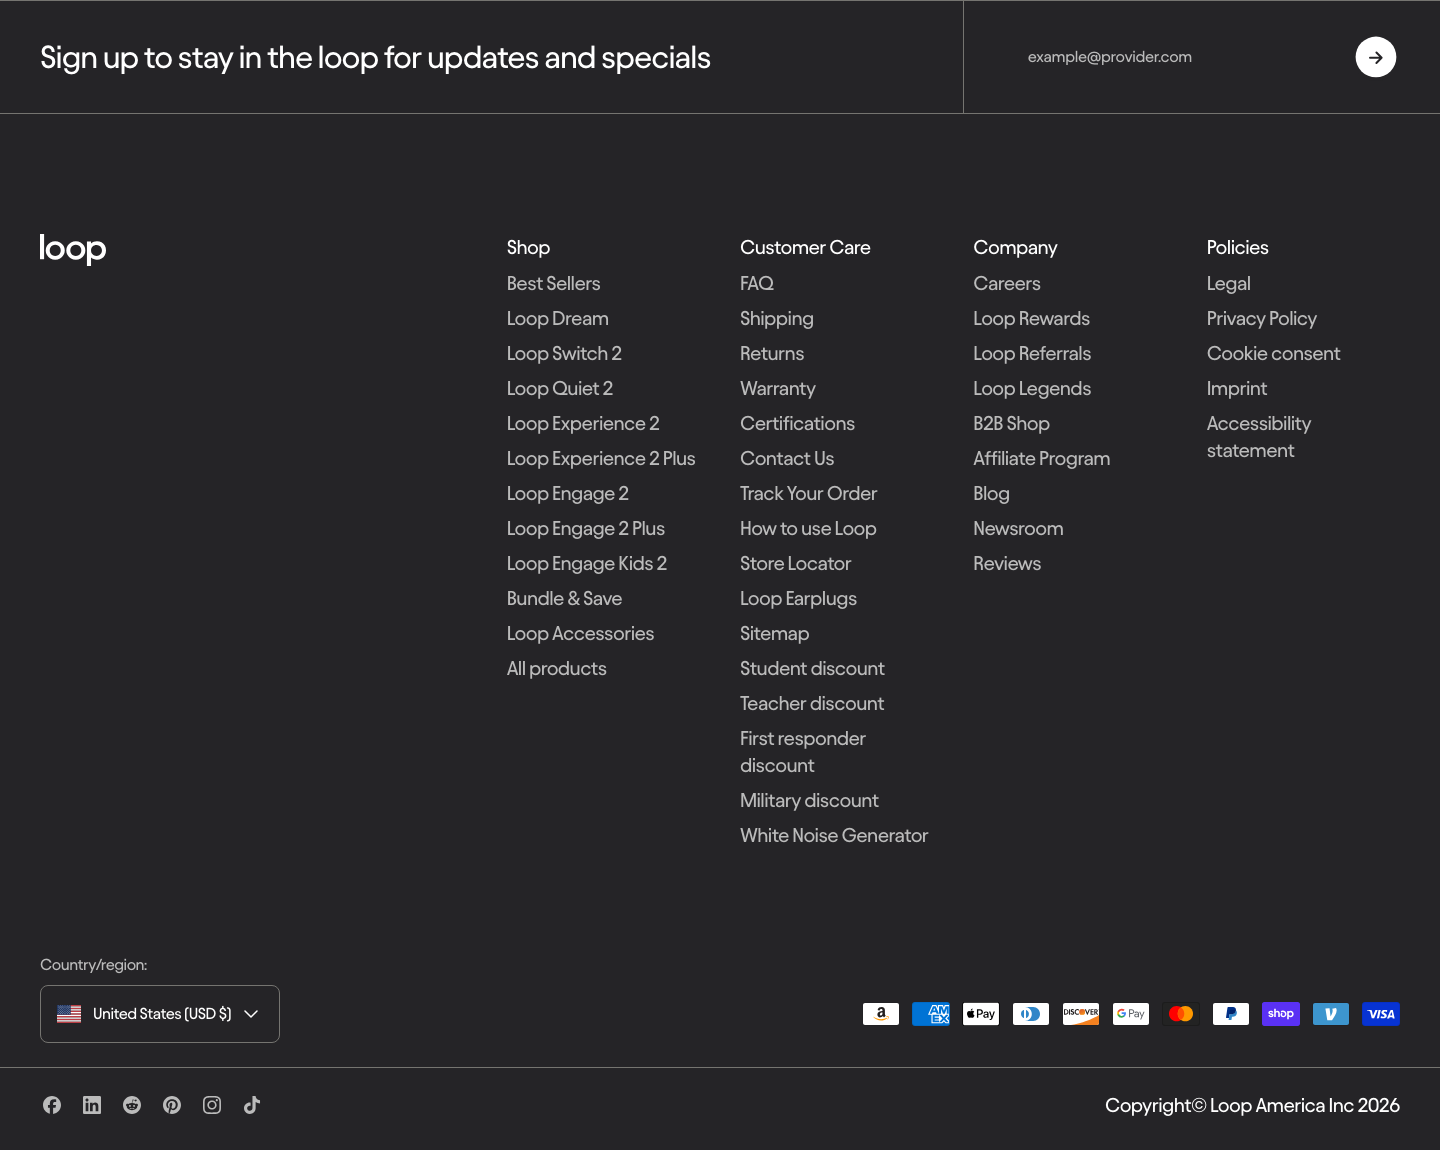Click the Apple Pay payment icon
This screenshot has width=1440, height=1150.
point(981,1014)
